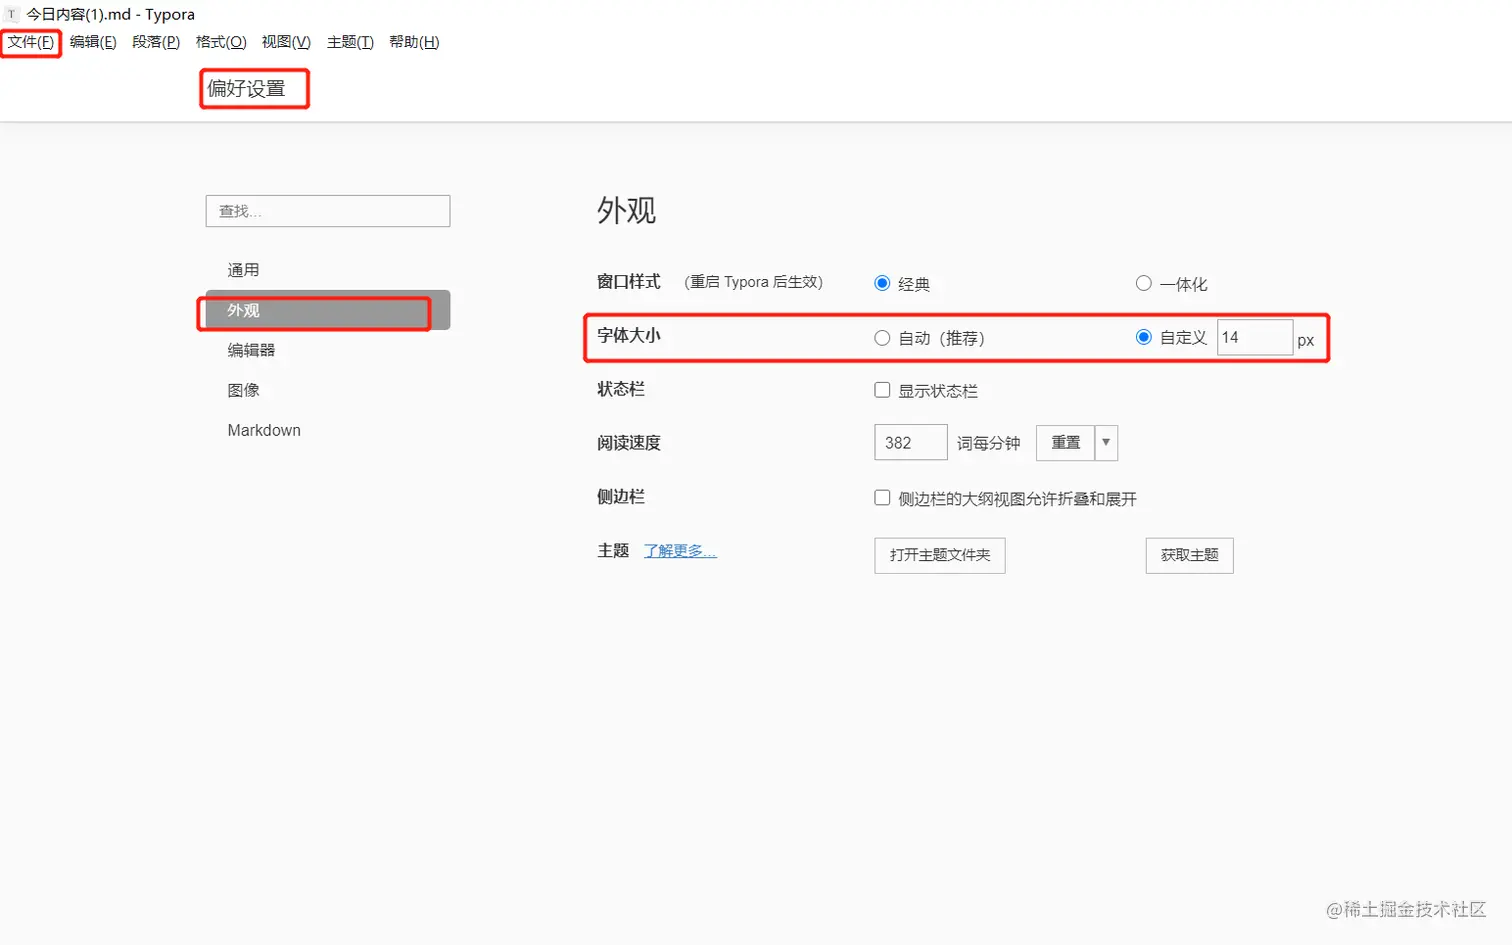1512x945 pixels.
Task: Click the 字体大小 label
Action: pyautogui.click(x=629, y=336)
